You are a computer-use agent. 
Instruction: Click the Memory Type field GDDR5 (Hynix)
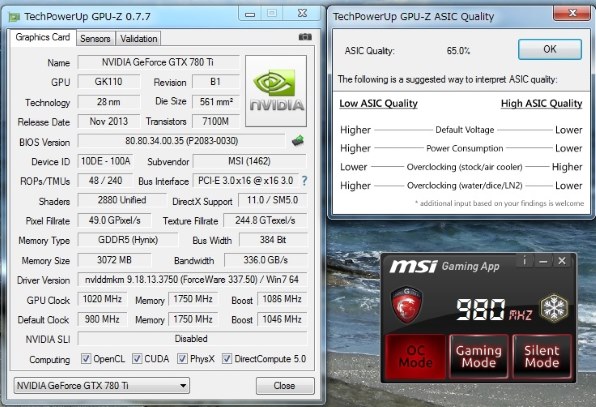(x=128, y=240)
